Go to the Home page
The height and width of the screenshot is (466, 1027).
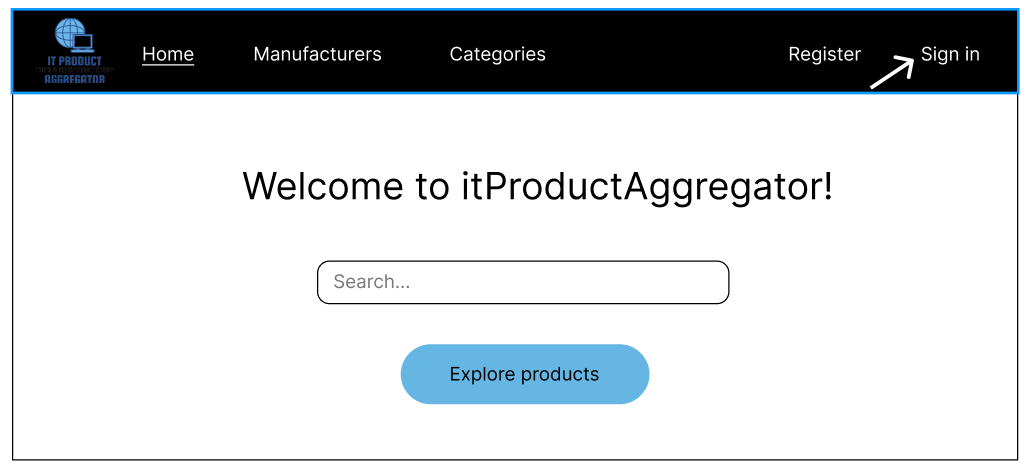point(168,54)
